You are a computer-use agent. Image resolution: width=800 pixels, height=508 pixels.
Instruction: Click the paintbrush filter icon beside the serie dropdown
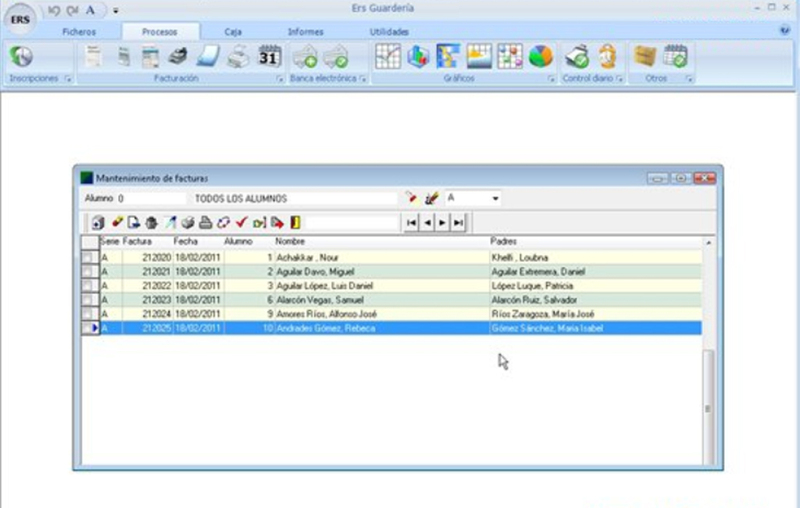click(x=432, y=198)
